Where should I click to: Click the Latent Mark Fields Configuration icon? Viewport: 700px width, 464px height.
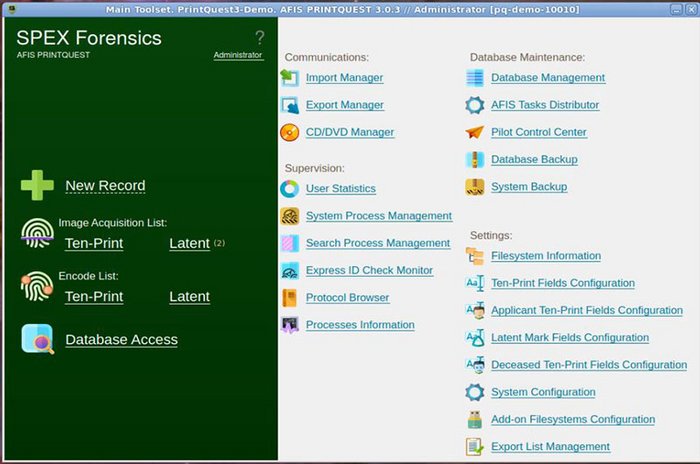point(475,338)
